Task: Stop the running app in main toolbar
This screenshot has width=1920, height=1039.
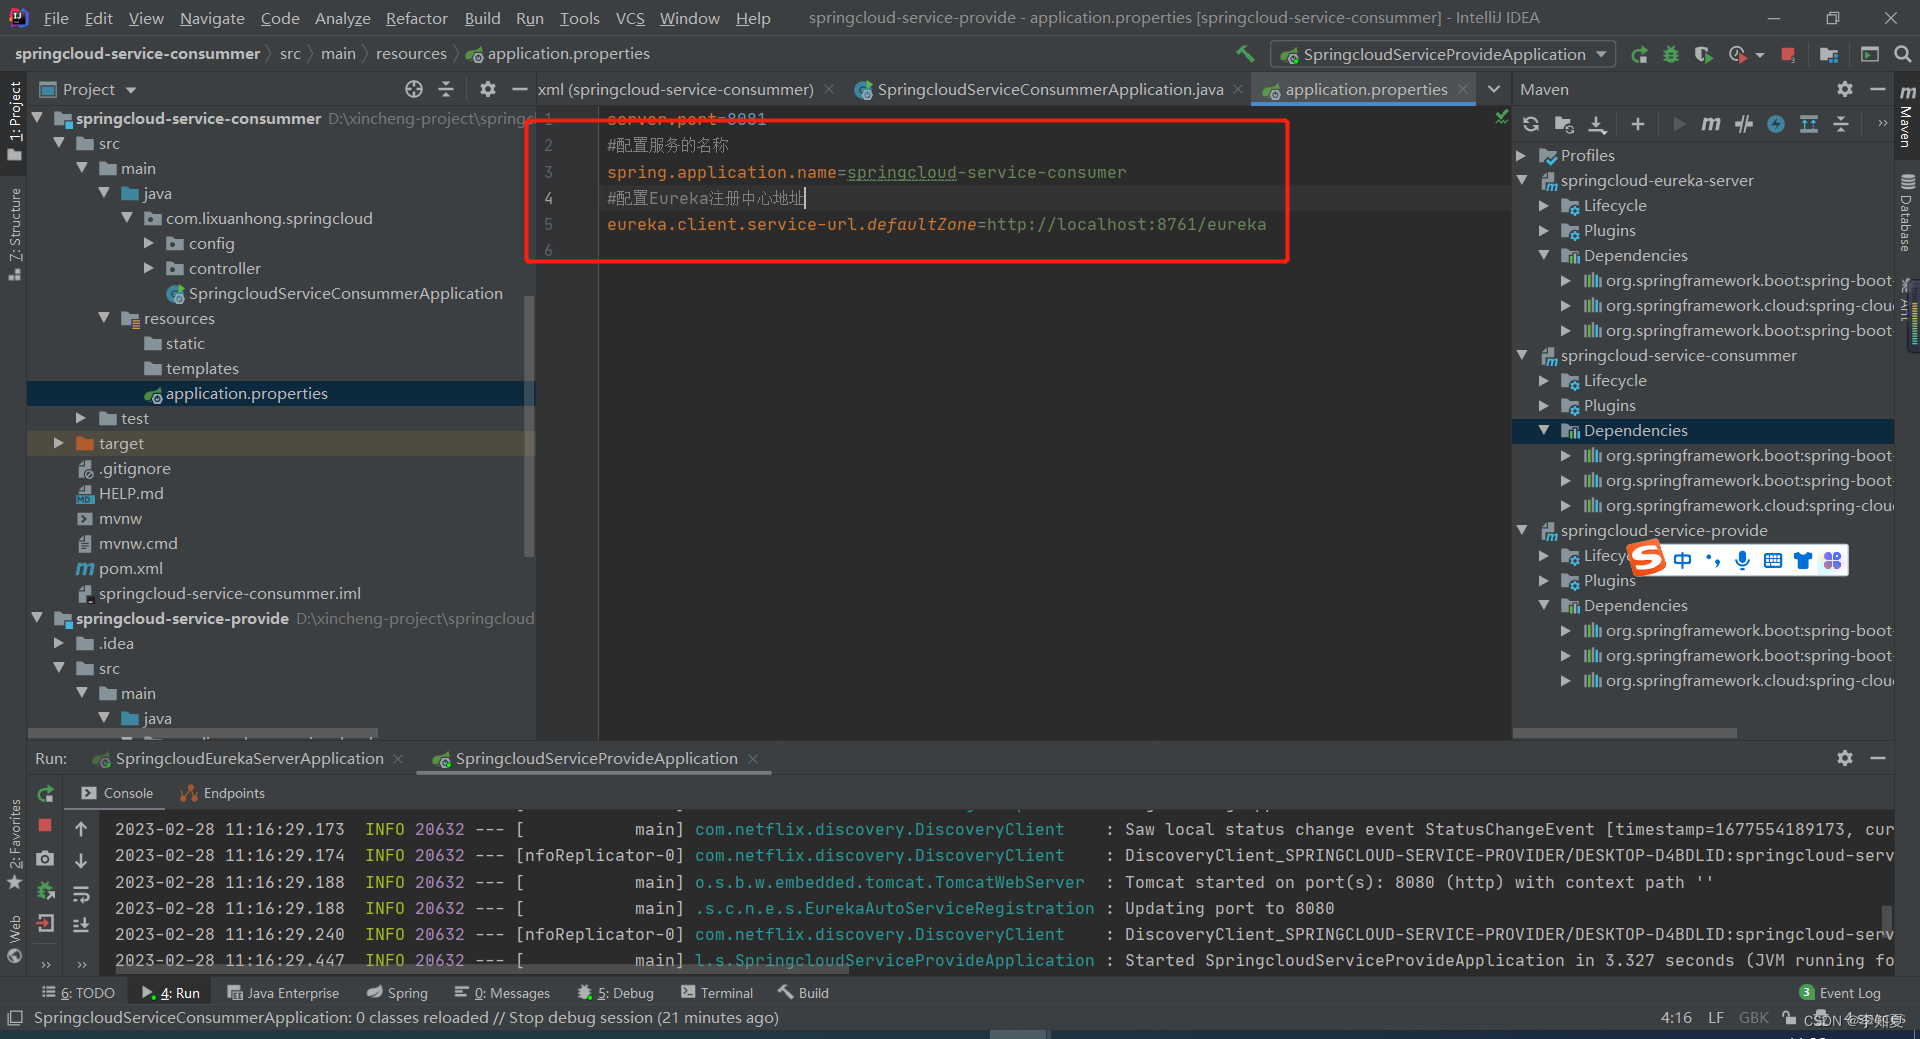Action: (x=1788, y=55)
